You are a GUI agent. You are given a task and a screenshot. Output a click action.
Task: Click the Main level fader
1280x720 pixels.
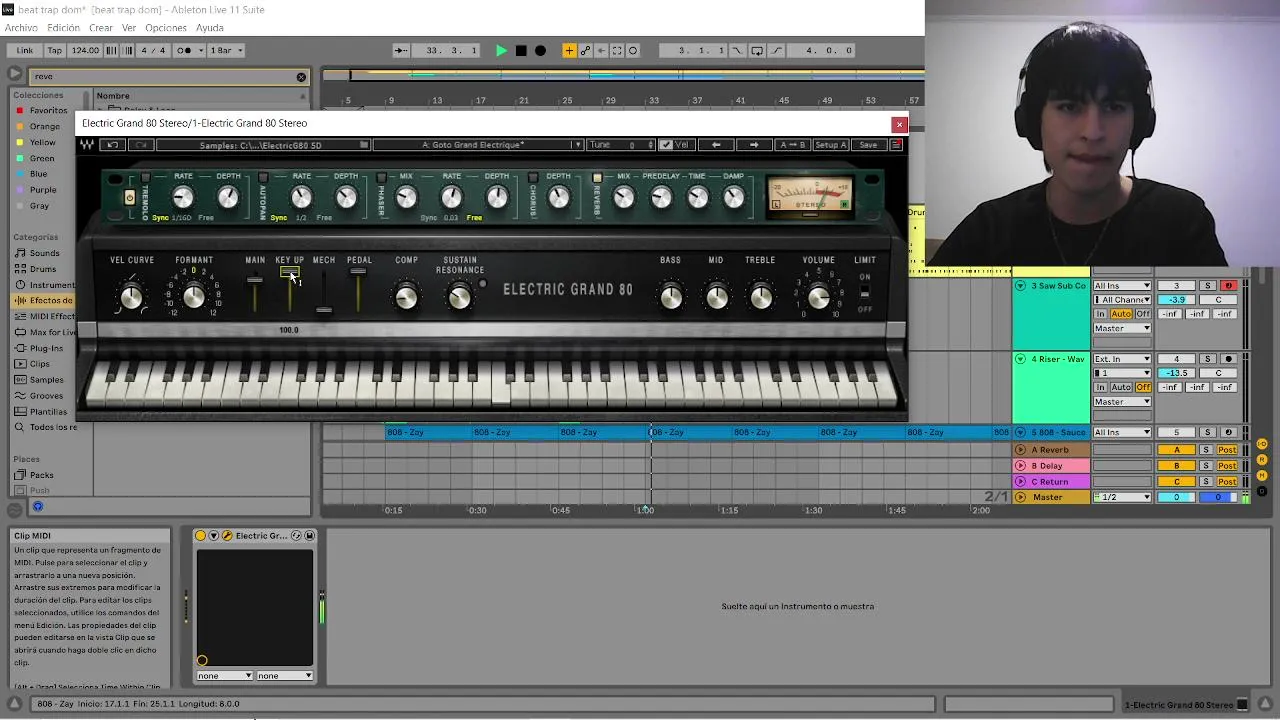255,280
